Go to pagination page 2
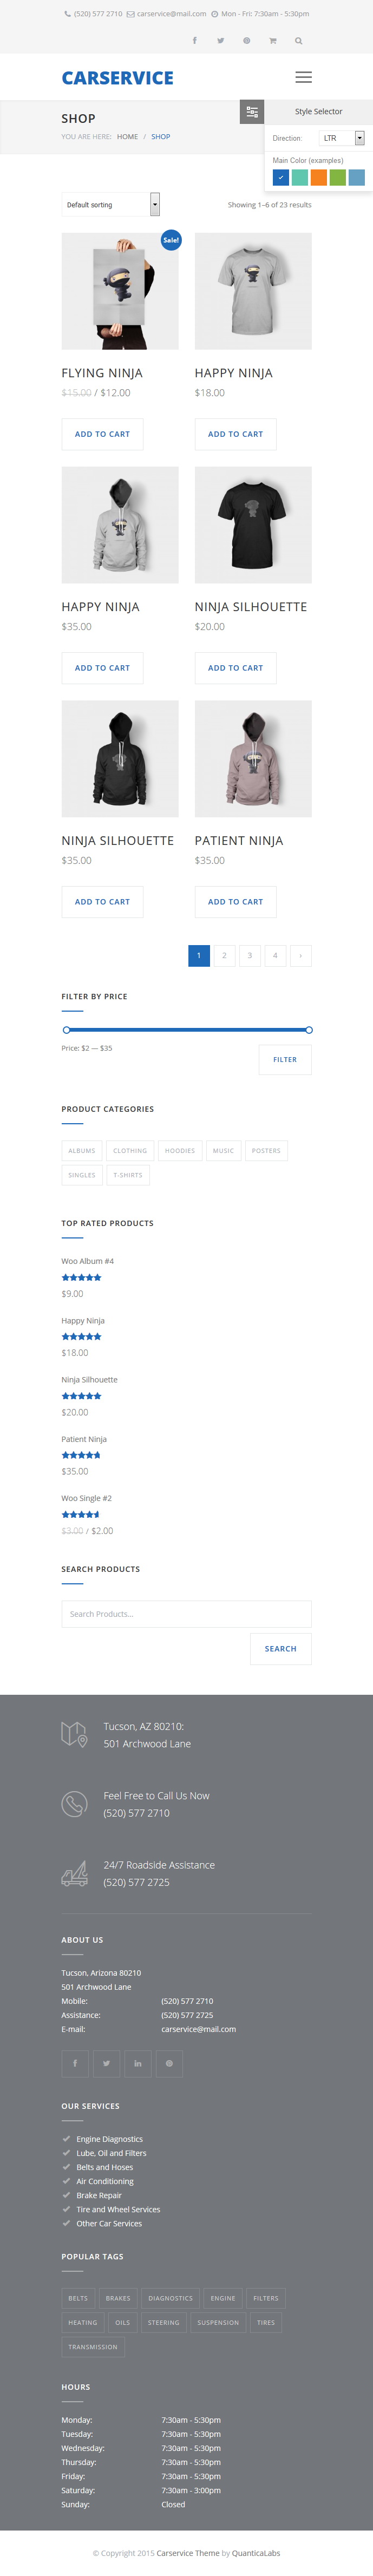This screenshot has width=373, height=2576. point(224,956)
